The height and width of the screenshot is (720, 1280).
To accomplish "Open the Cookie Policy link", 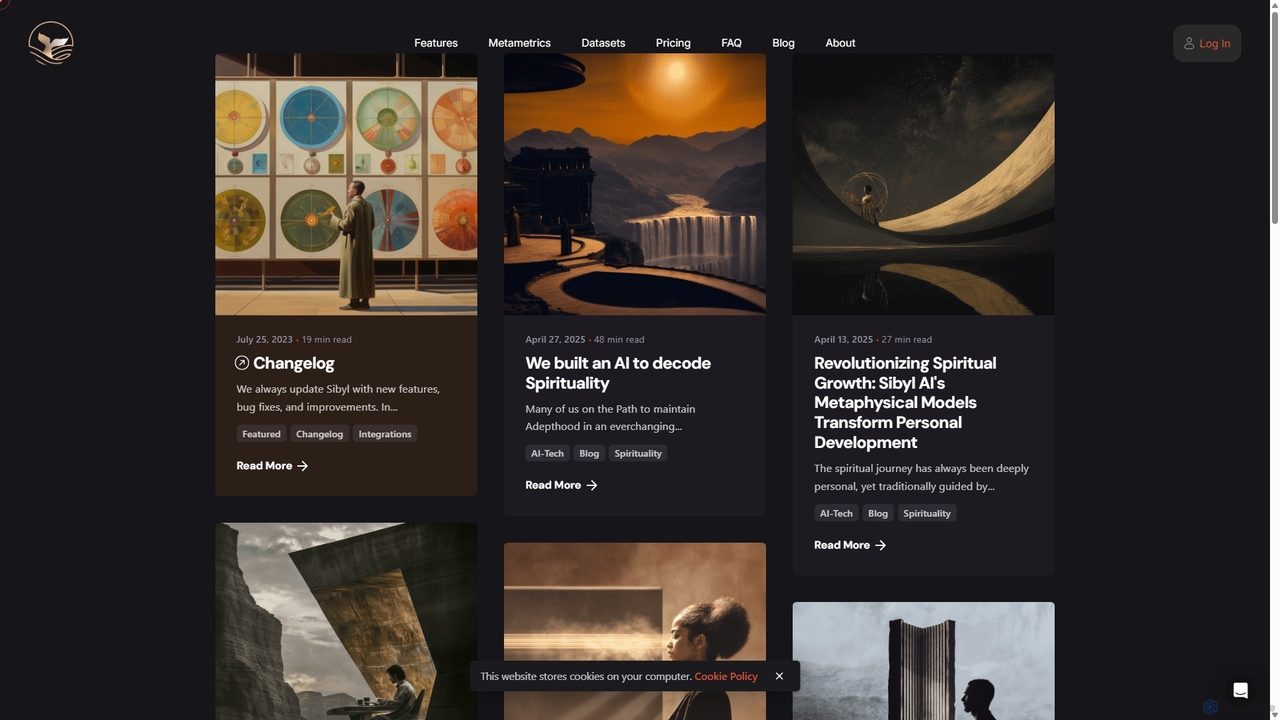I will 726,676.
